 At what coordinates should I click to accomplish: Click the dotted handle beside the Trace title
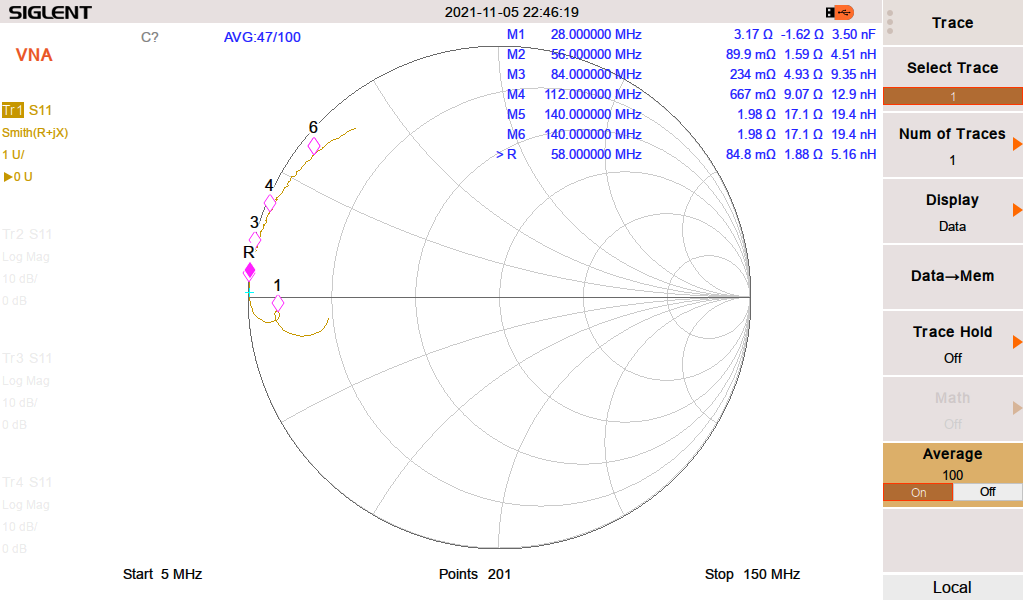[890, 23]
